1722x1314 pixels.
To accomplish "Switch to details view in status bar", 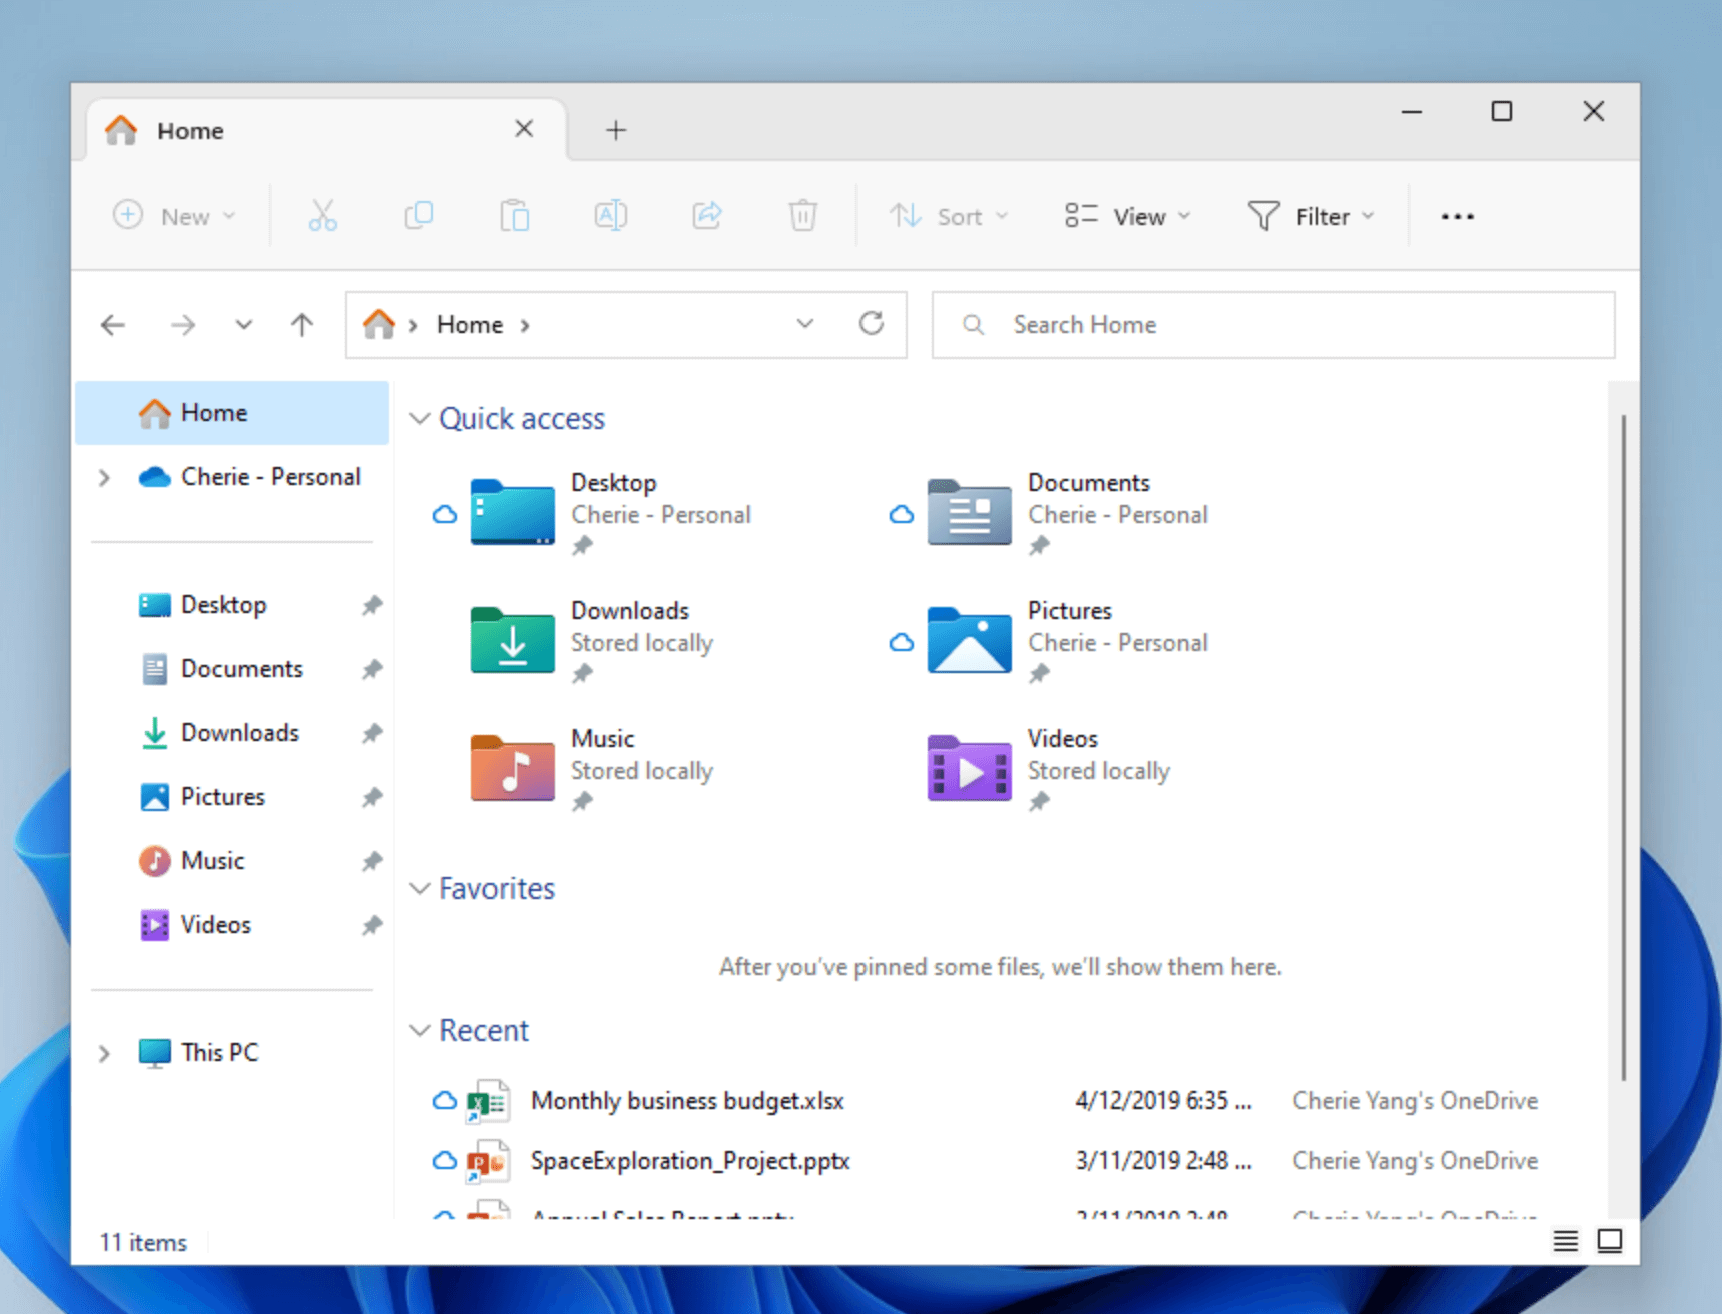I will (x=1565, y=1240).
